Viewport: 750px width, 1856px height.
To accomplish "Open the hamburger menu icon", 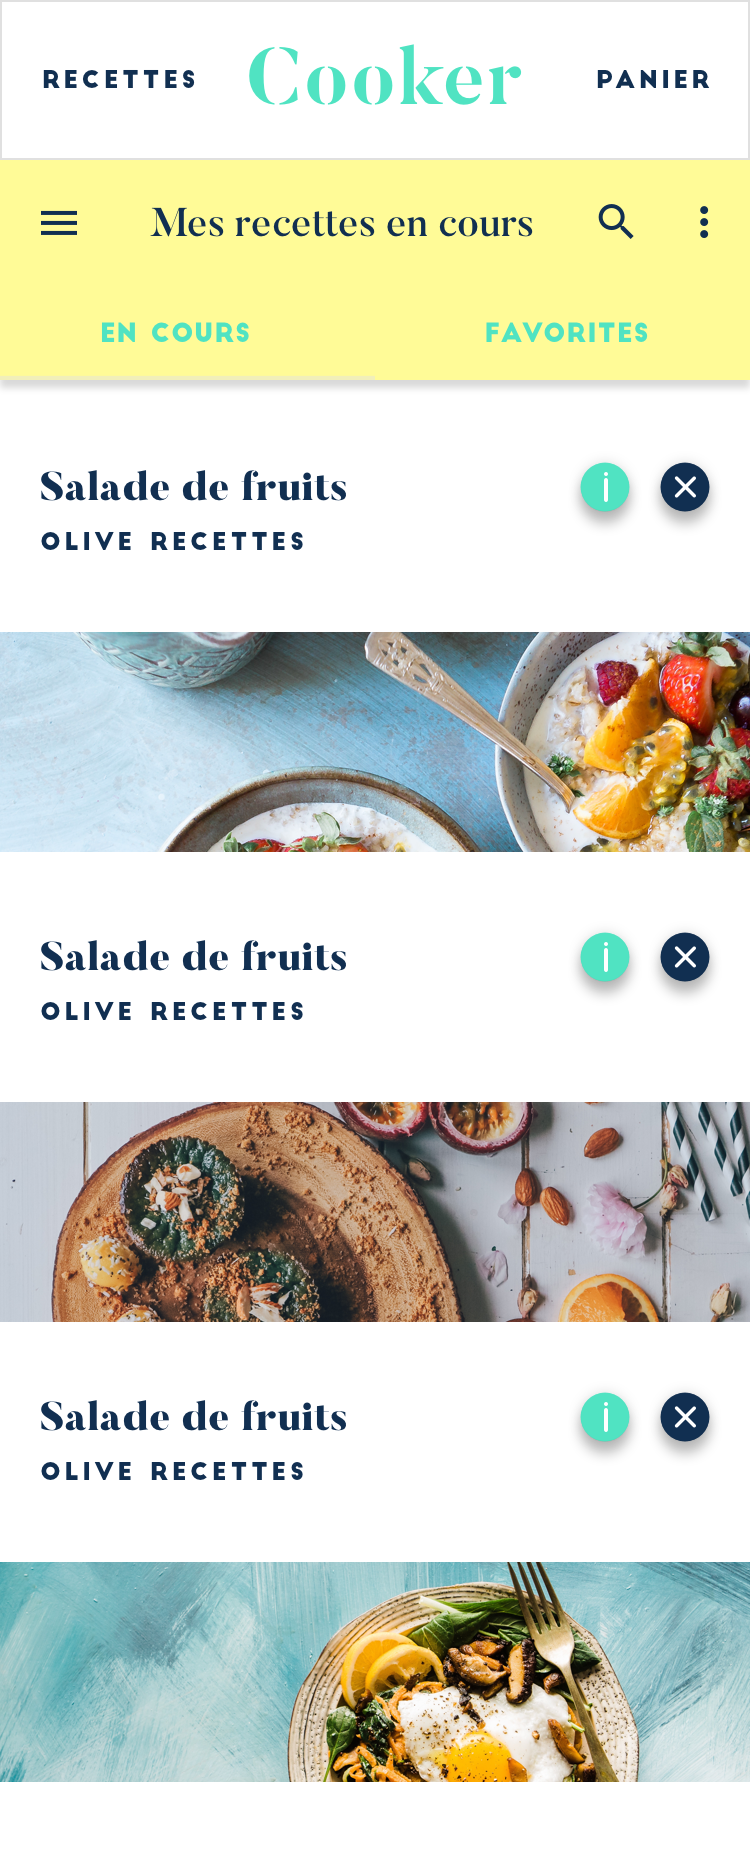I will 59,223.
